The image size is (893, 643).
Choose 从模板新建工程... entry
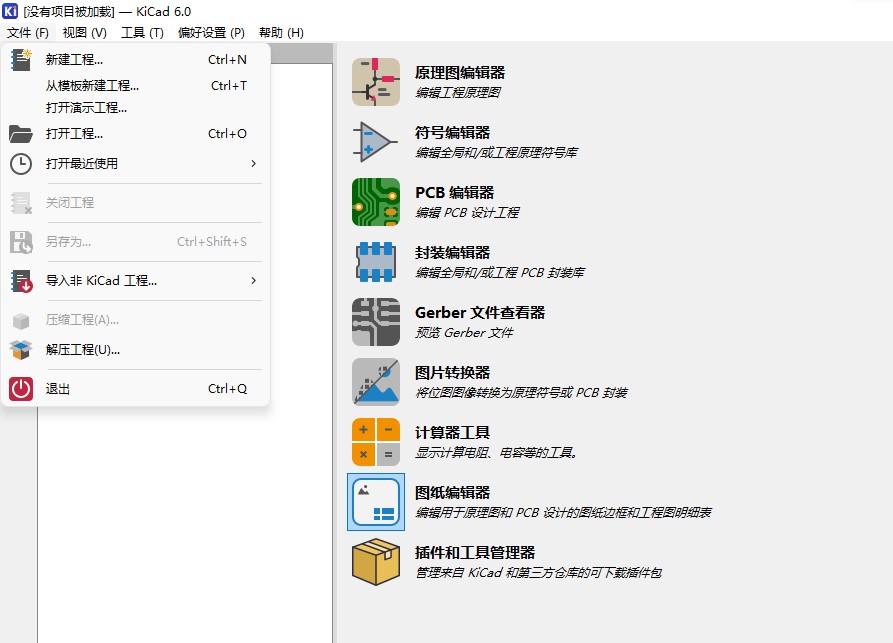click(136, 85)
